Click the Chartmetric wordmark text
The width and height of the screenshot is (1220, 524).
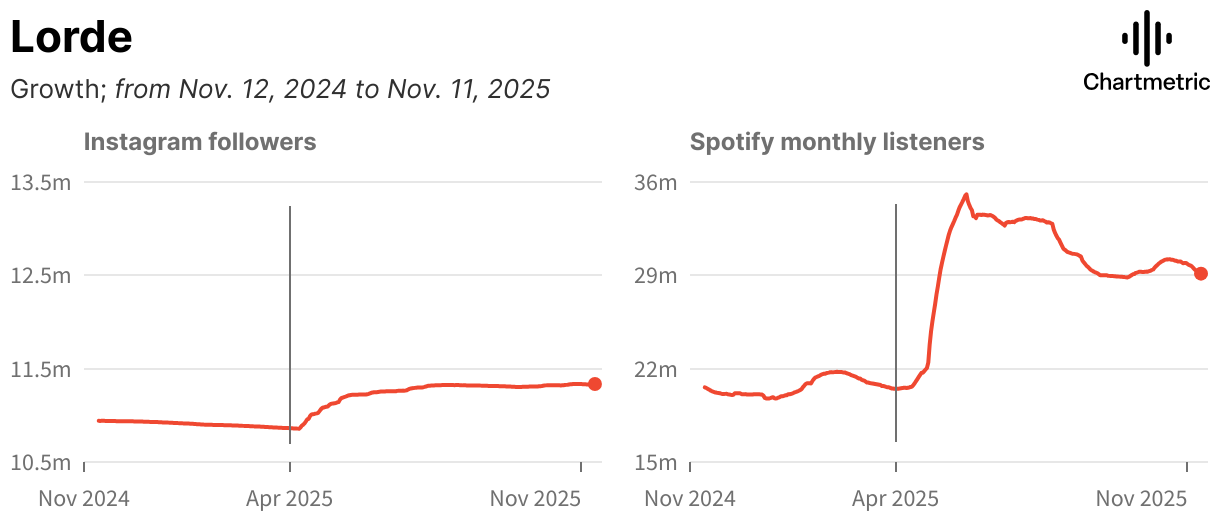tap(1146, 82)
